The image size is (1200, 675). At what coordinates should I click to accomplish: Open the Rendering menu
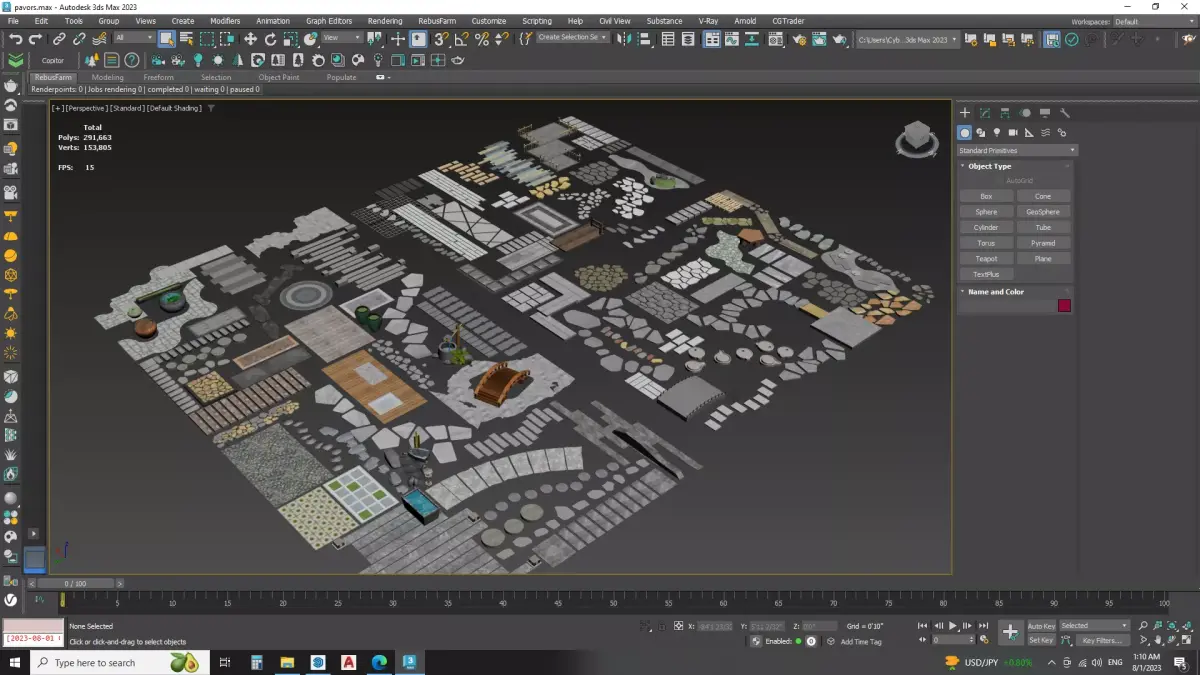[384, 20]
